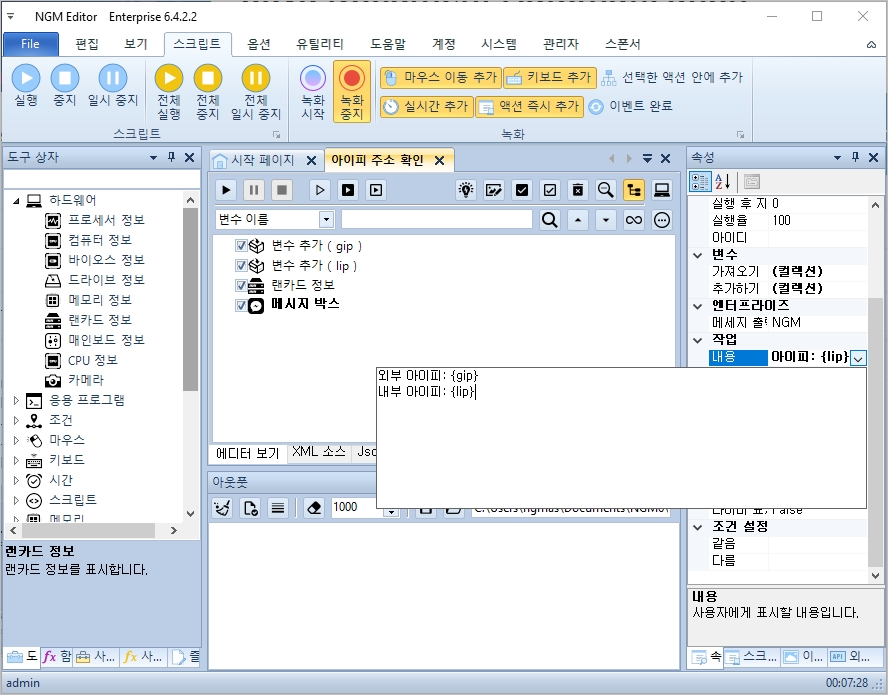Click the 전체 일시 중지 pause icon
Screen dimensions: 888x695
pyautogui.click(x=256, y=78)
